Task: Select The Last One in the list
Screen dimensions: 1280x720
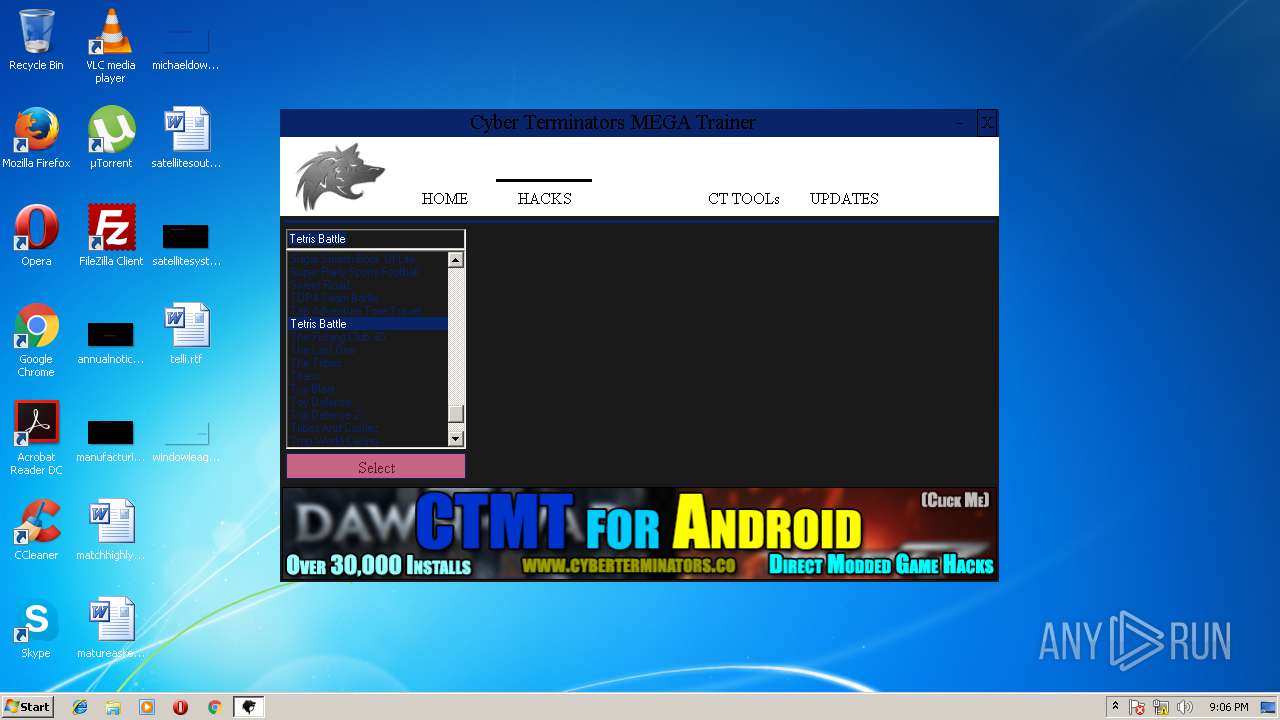Action: [x=367, y=350]
